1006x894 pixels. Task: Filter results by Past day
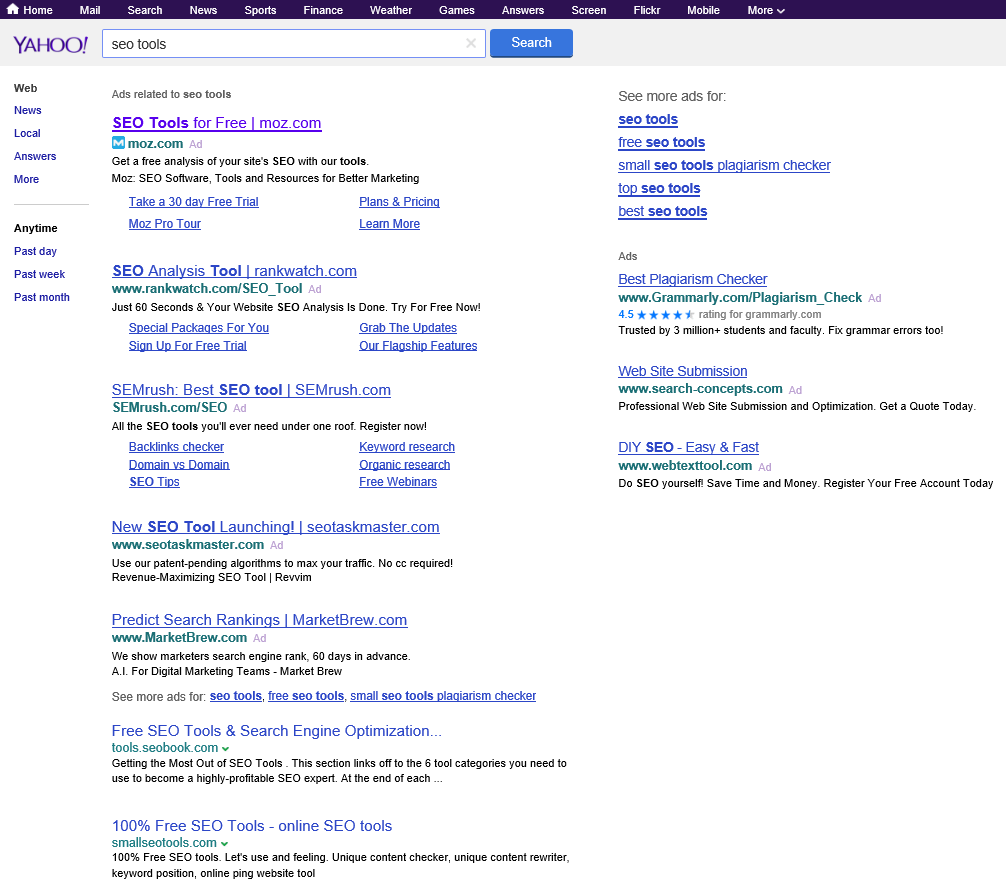point(35,251)
